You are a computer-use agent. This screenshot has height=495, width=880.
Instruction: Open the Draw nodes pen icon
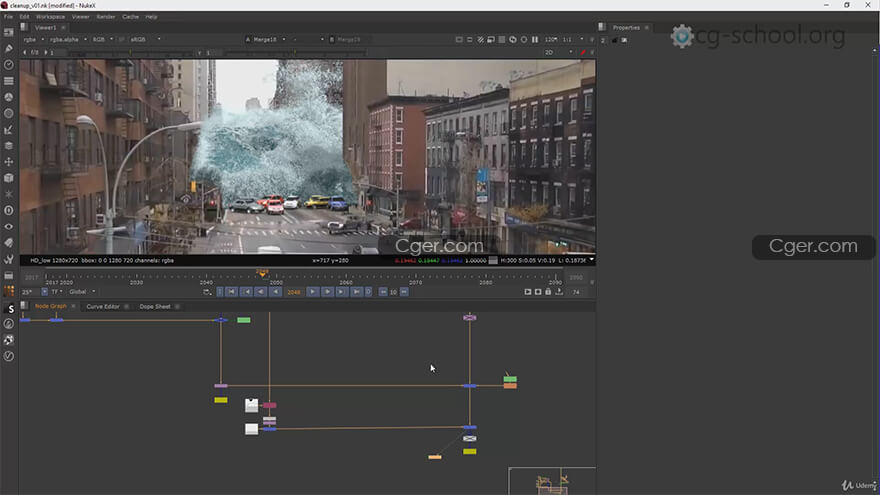(8, 49)
